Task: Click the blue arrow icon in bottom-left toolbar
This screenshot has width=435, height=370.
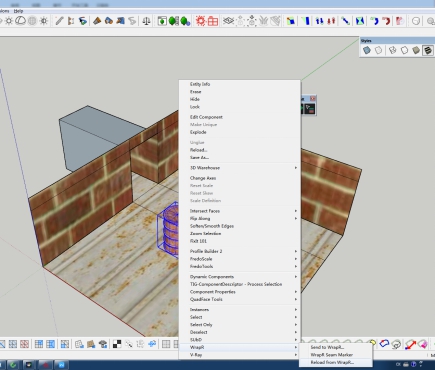Action: [152, 344]
